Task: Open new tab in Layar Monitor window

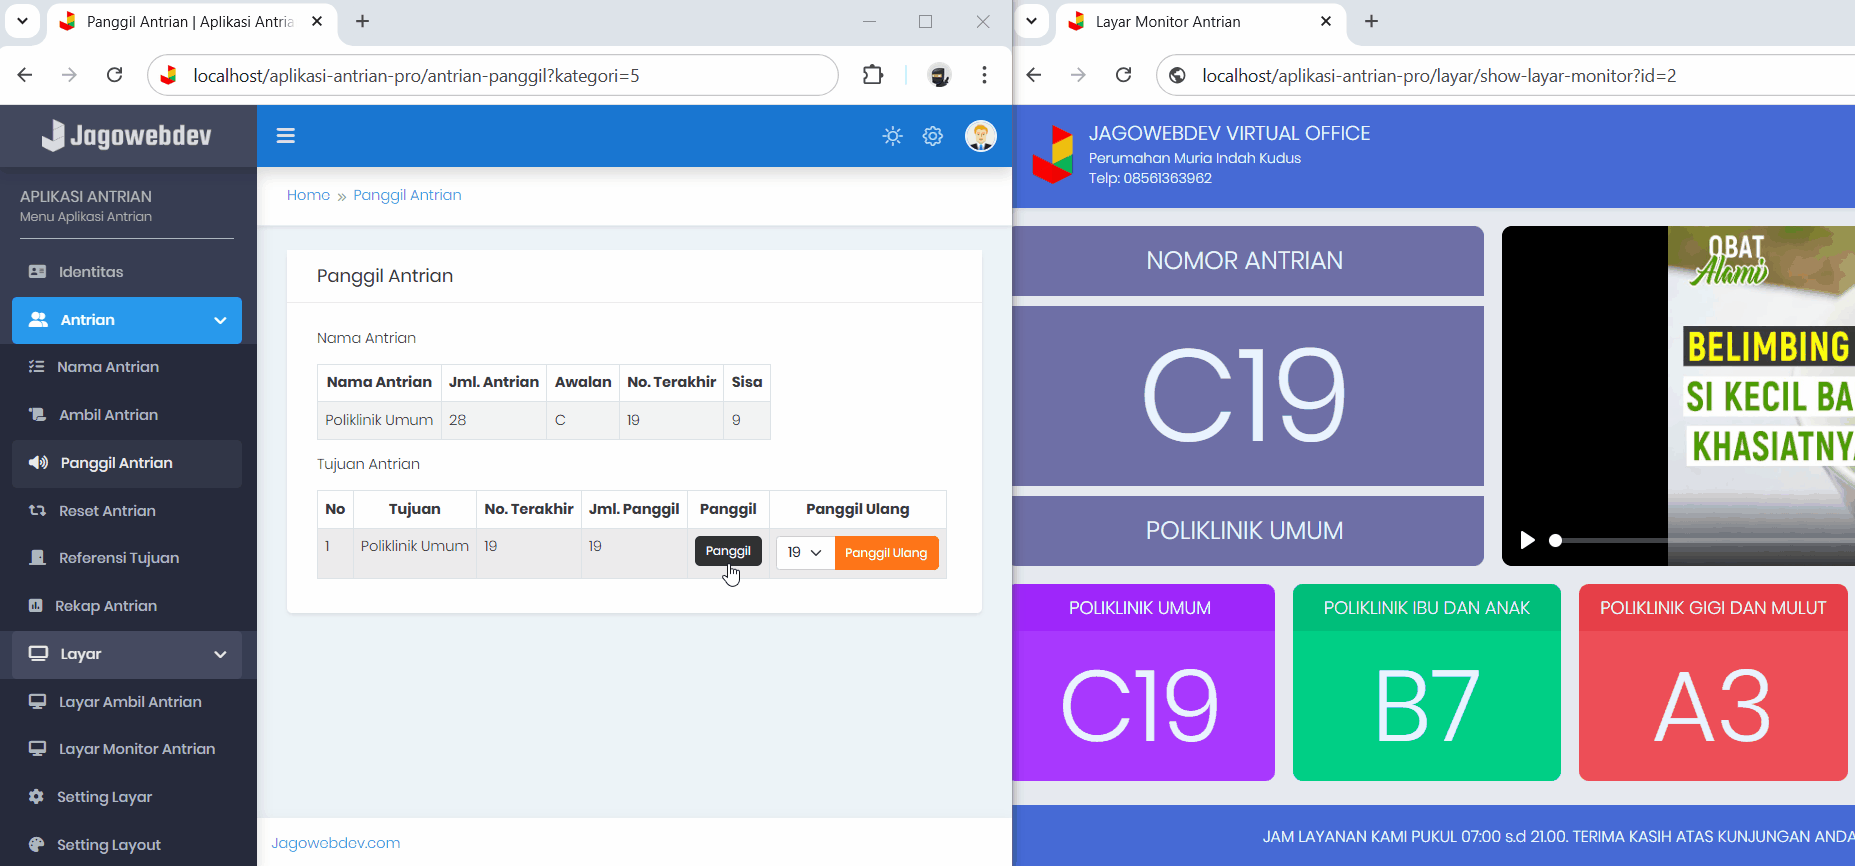Action: pos(1372,21)
